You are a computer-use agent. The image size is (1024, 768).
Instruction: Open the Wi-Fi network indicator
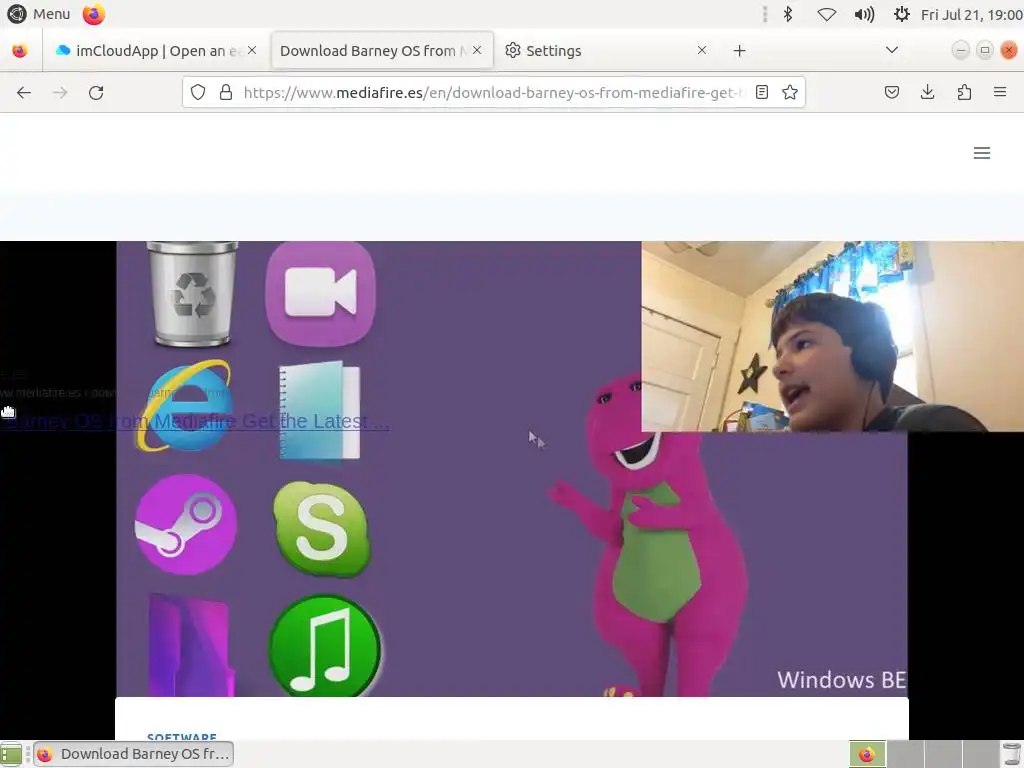pos(826,14)
